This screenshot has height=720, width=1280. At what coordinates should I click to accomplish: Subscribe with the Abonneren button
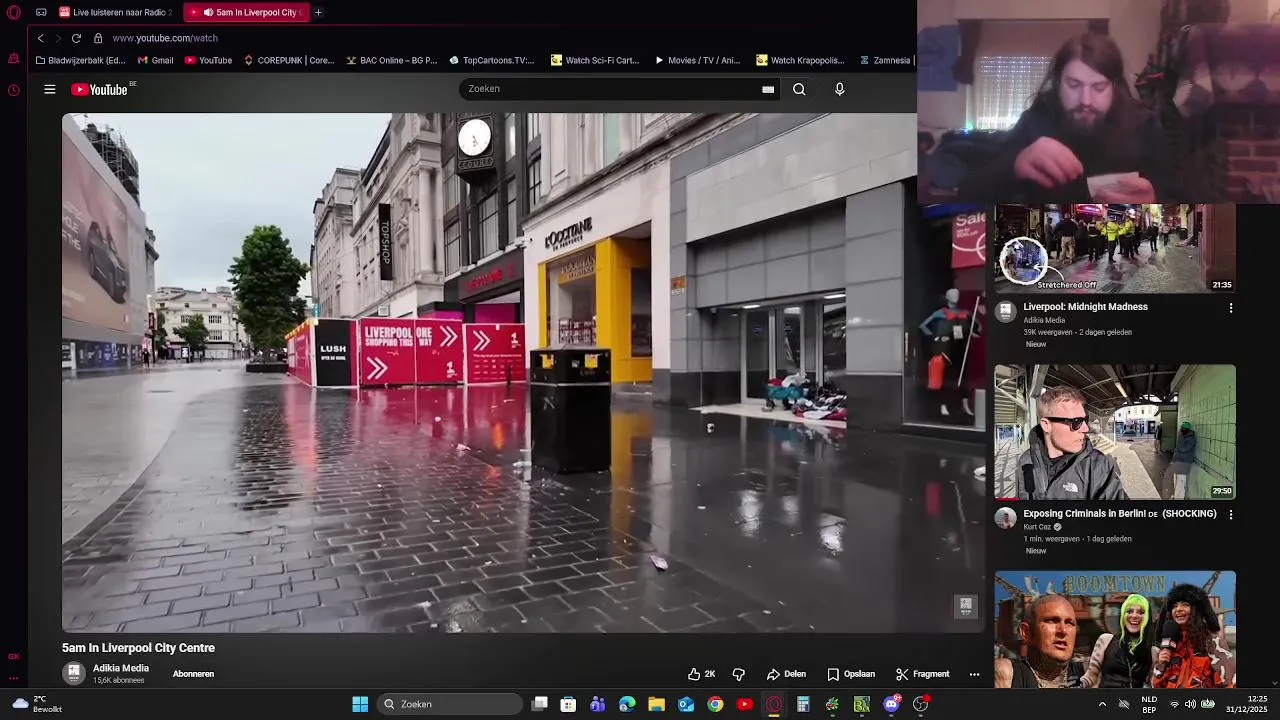coord(193,674)
